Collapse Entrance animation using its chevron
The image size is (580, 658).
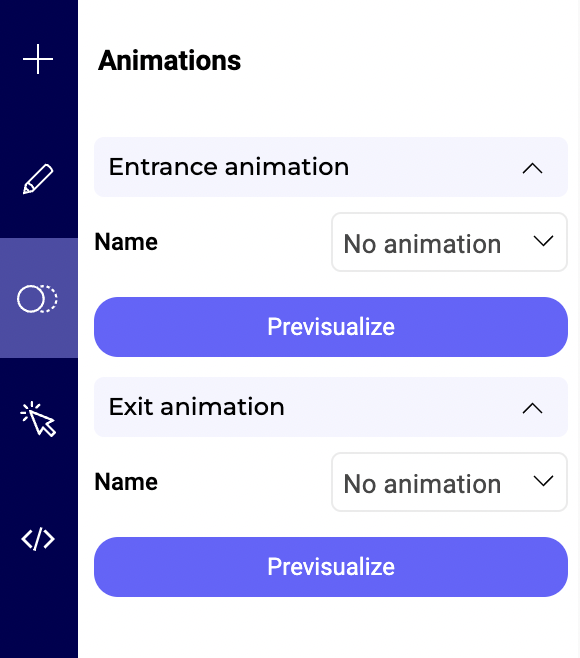pos(532,168)
